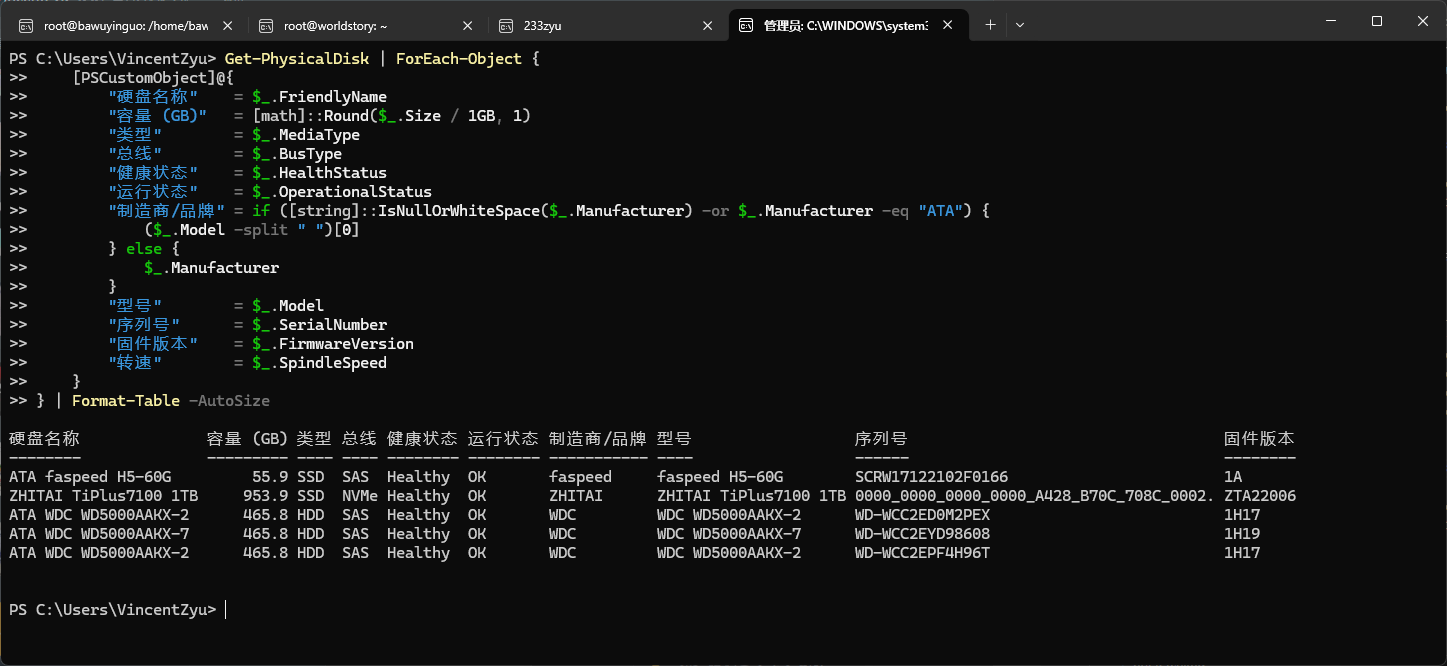
Task: Click the 序列号 column header in the table
Action: click(x=881, y=439)
